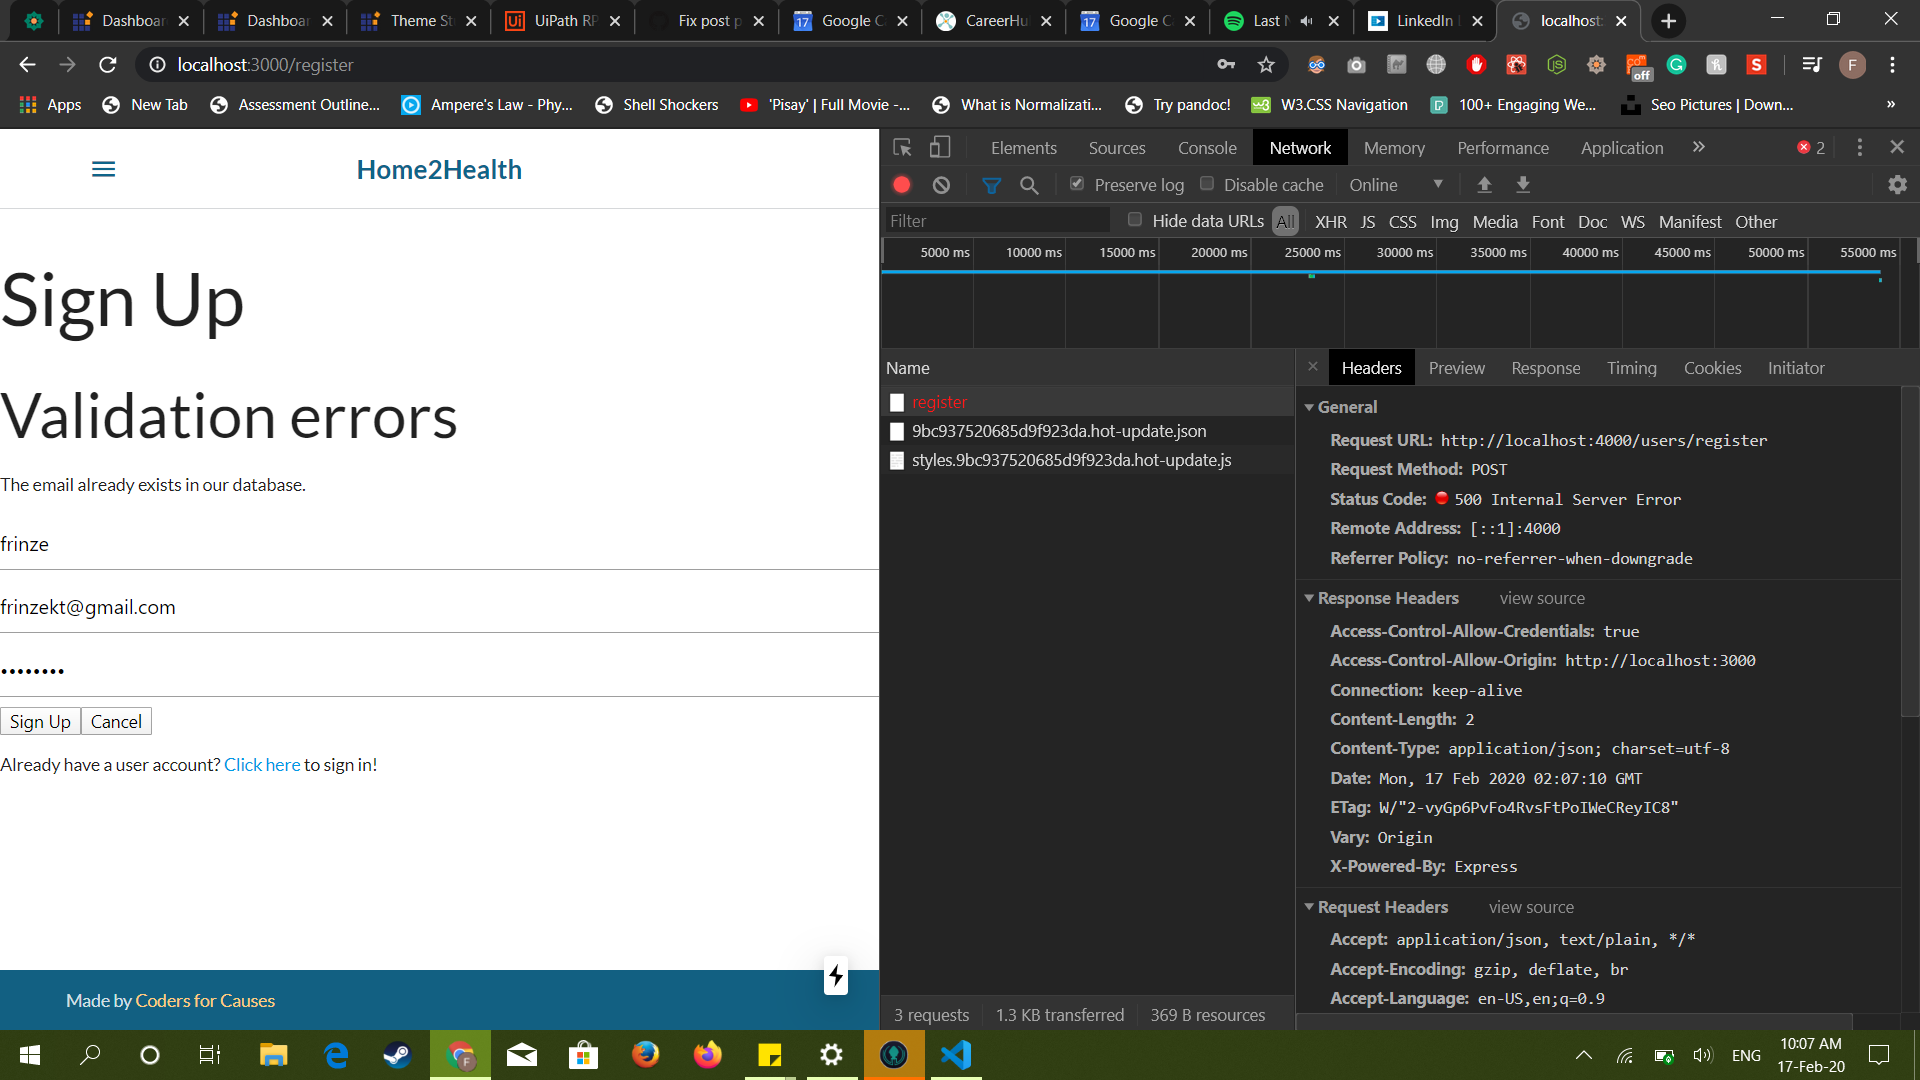Uncheck Preserve log
Image resolution: width=1920 pixels, height=1080 pixels.
tap(1077, 184)
